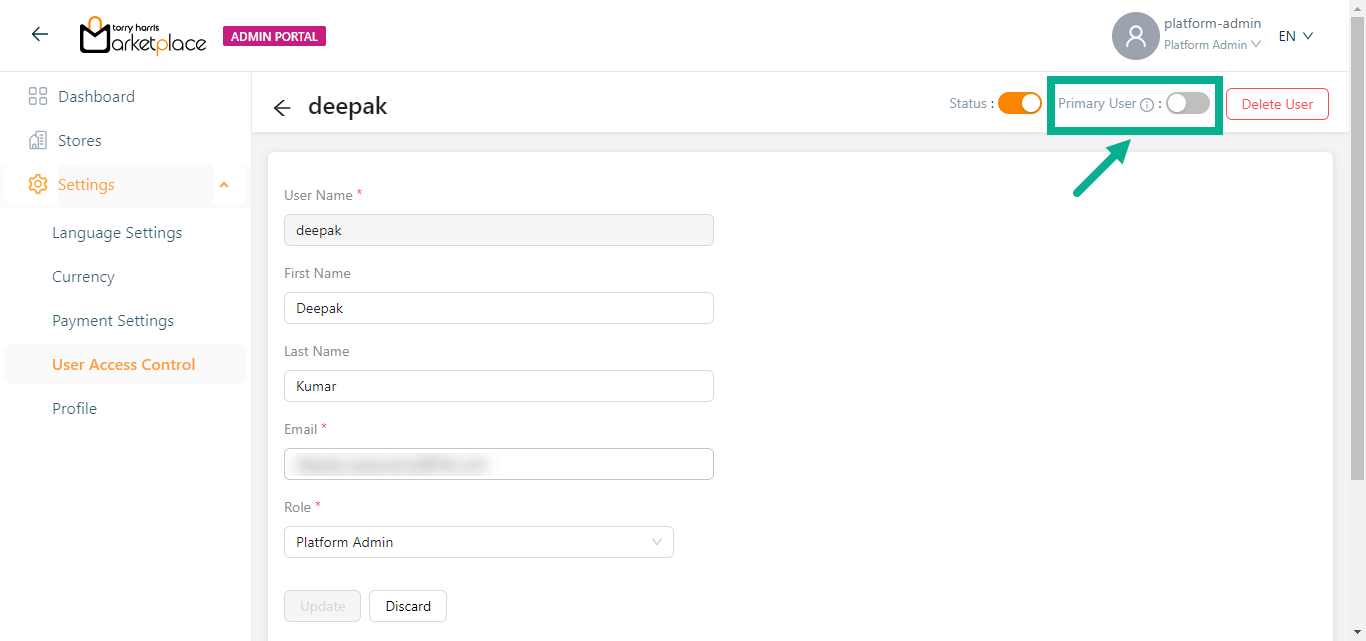Click the First Name input field

click(x=498, y=308)
